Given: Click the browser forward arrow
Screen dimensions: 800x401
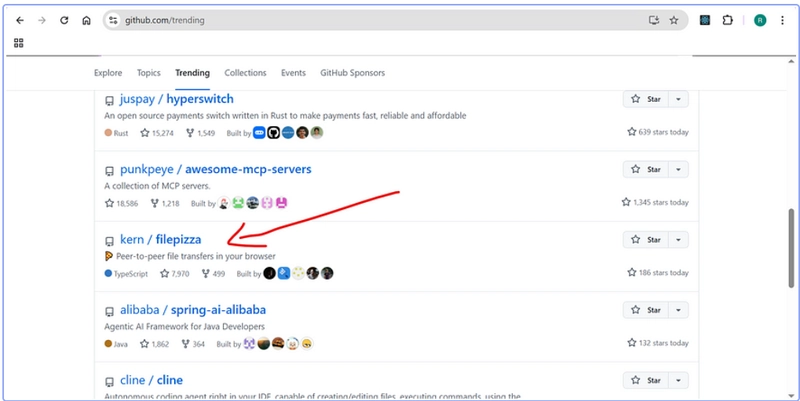Looking at the screenshot, I should (x=42, y=20).
